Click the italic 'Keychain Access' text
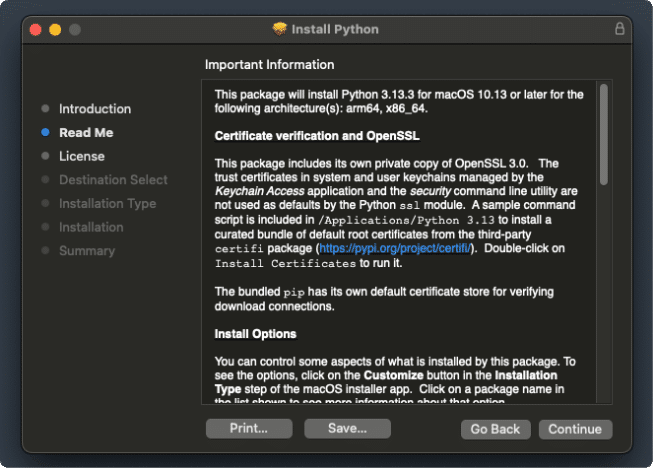The width and height of the screenshot is (653, 468). [x=259, y=191]
